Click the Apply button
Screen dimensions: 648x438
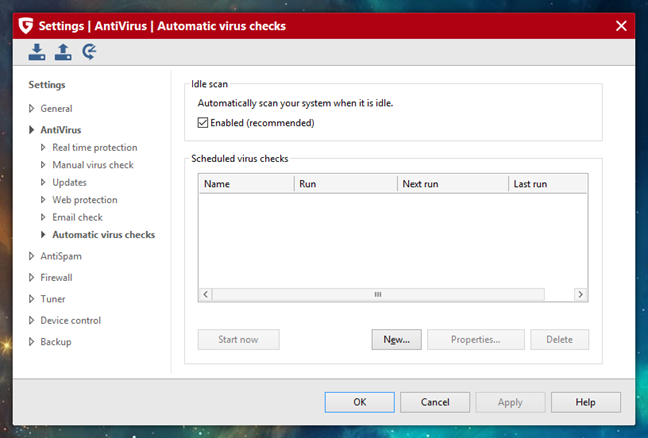tap(510, 402)
